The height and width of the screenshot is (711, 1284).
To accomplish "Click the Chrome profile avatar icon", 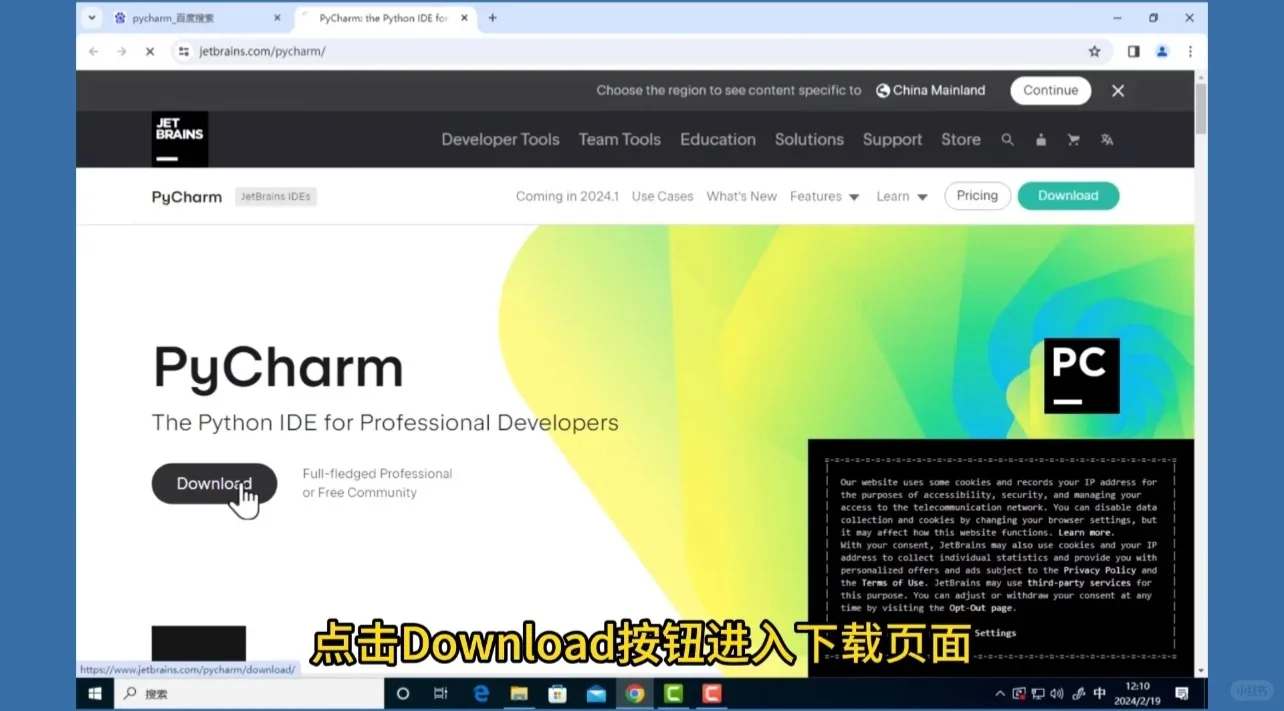I will pos(1161,51).
